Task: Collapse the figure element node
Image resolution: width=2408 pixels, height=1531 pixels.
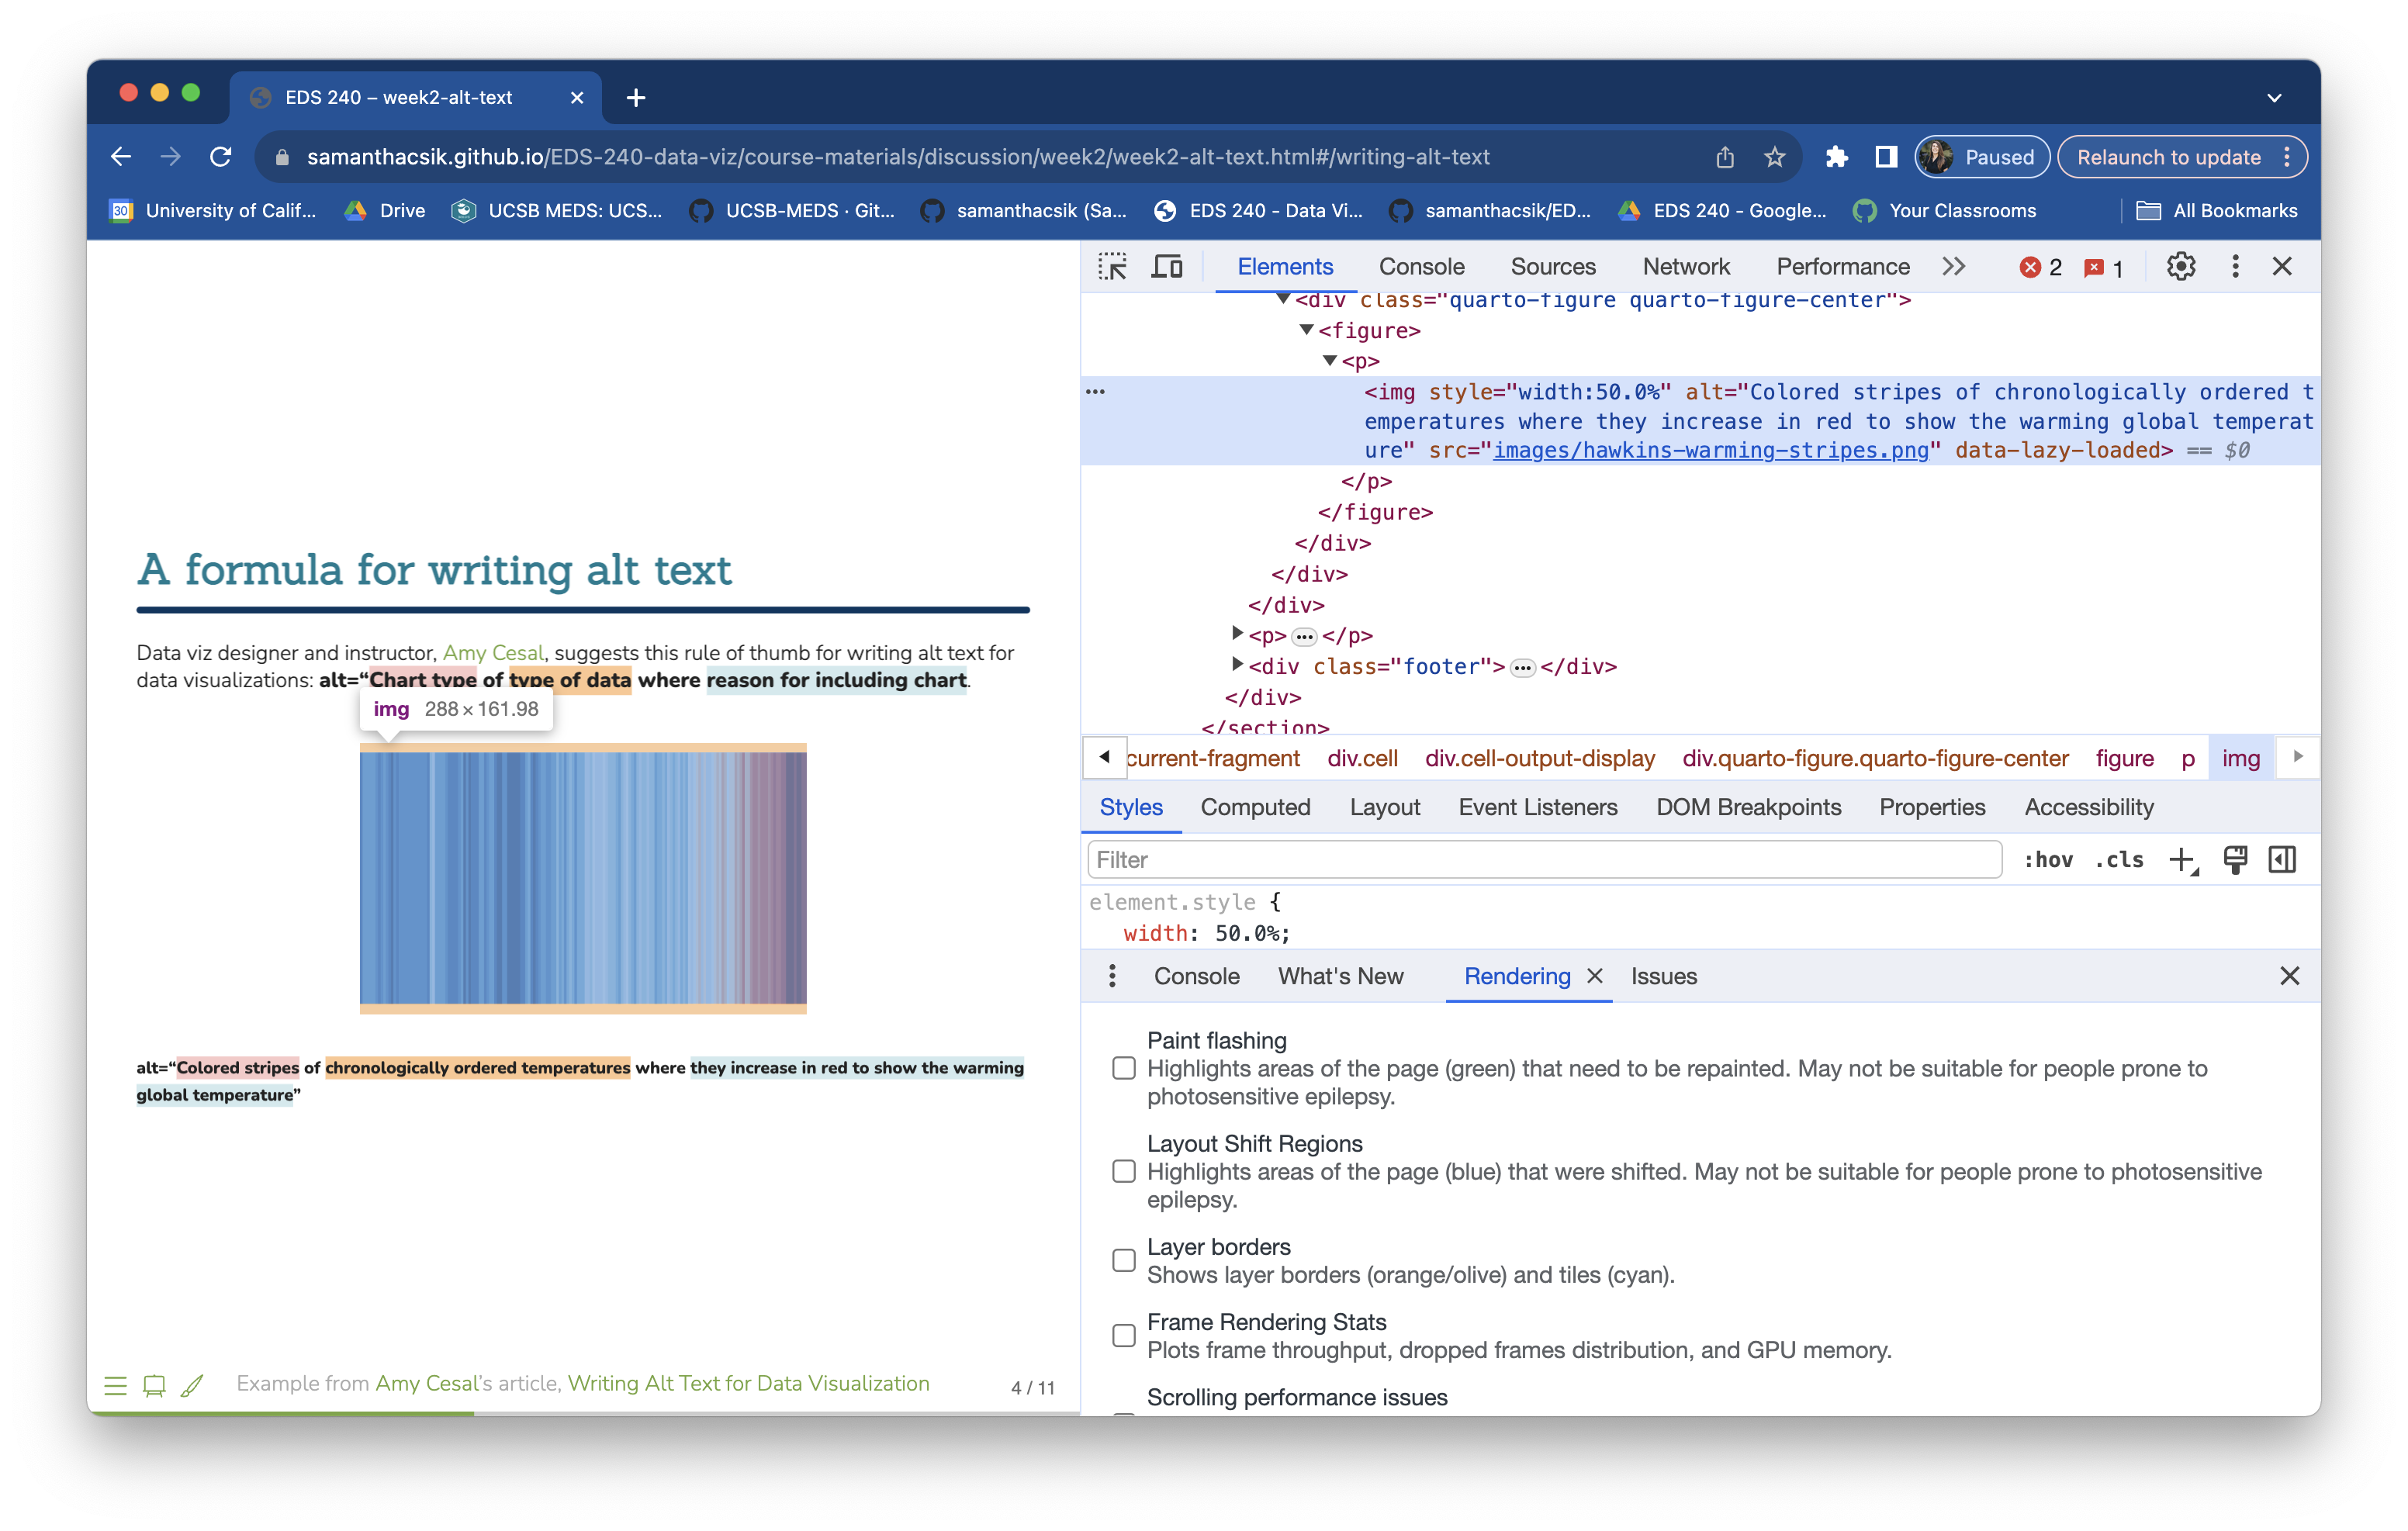Action: tap(1306, 330)
